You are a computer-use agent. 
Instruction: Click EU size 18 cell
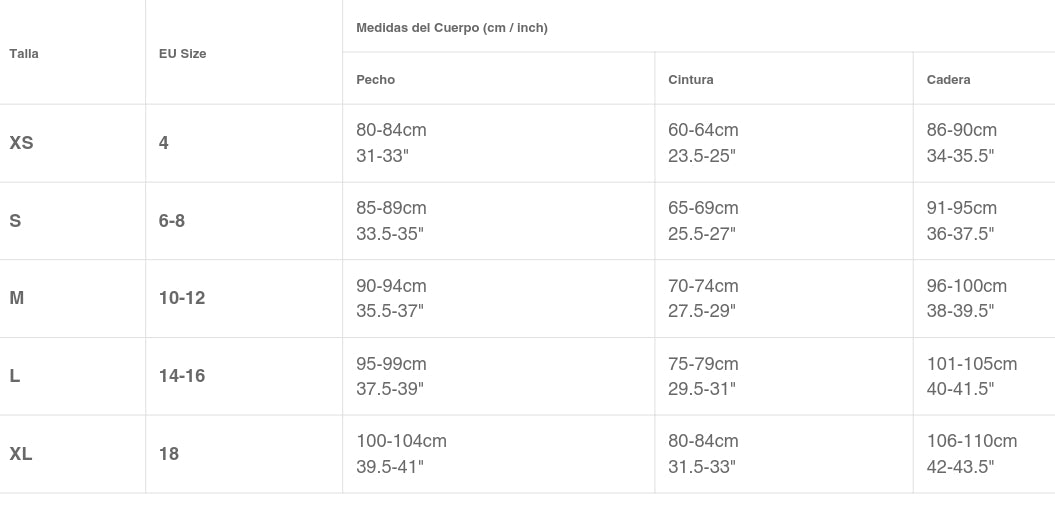(169, 454)
